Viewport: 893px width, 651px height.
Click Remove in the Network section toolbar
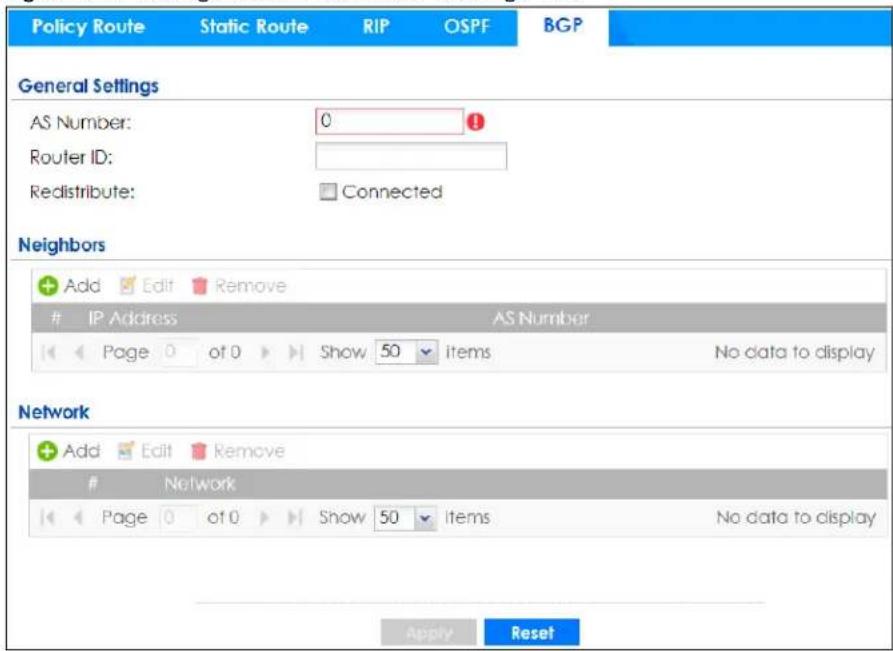(237, 452)
